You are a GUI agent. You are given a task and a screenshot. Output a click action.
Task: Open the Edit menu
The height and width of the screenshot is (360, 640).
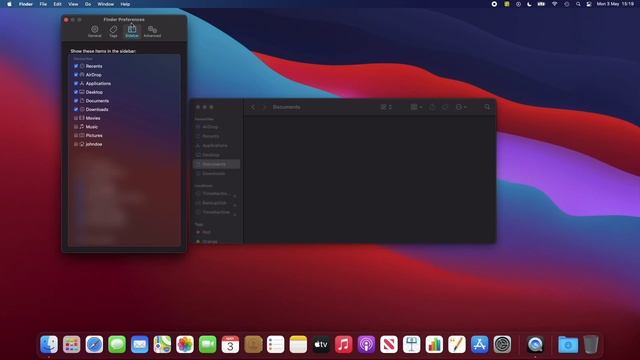tap(58, 4)
